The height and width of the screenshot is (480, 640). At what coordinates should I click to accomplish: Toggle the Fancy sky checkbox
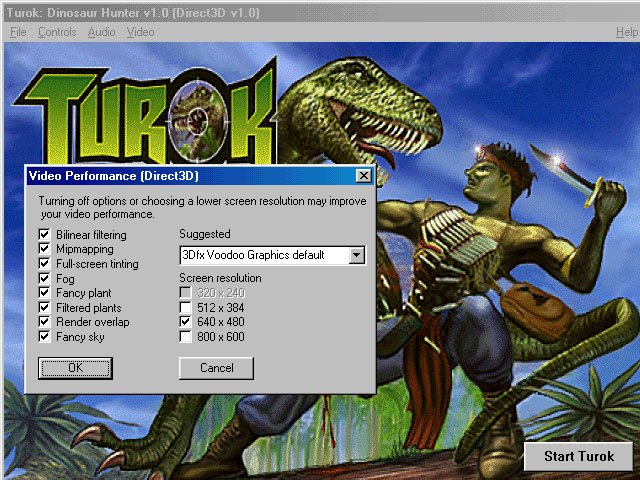tap(44, 336)
